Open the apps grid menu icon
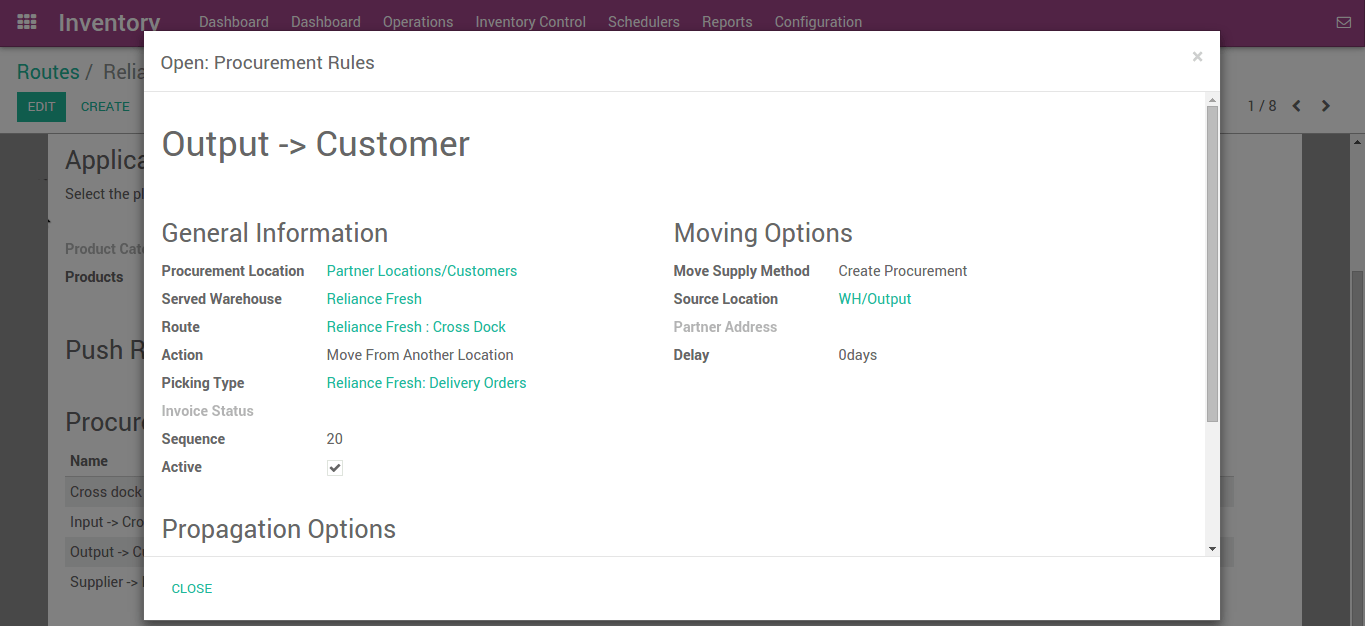This screenshot has height=626, width=1365. [26, 21]
